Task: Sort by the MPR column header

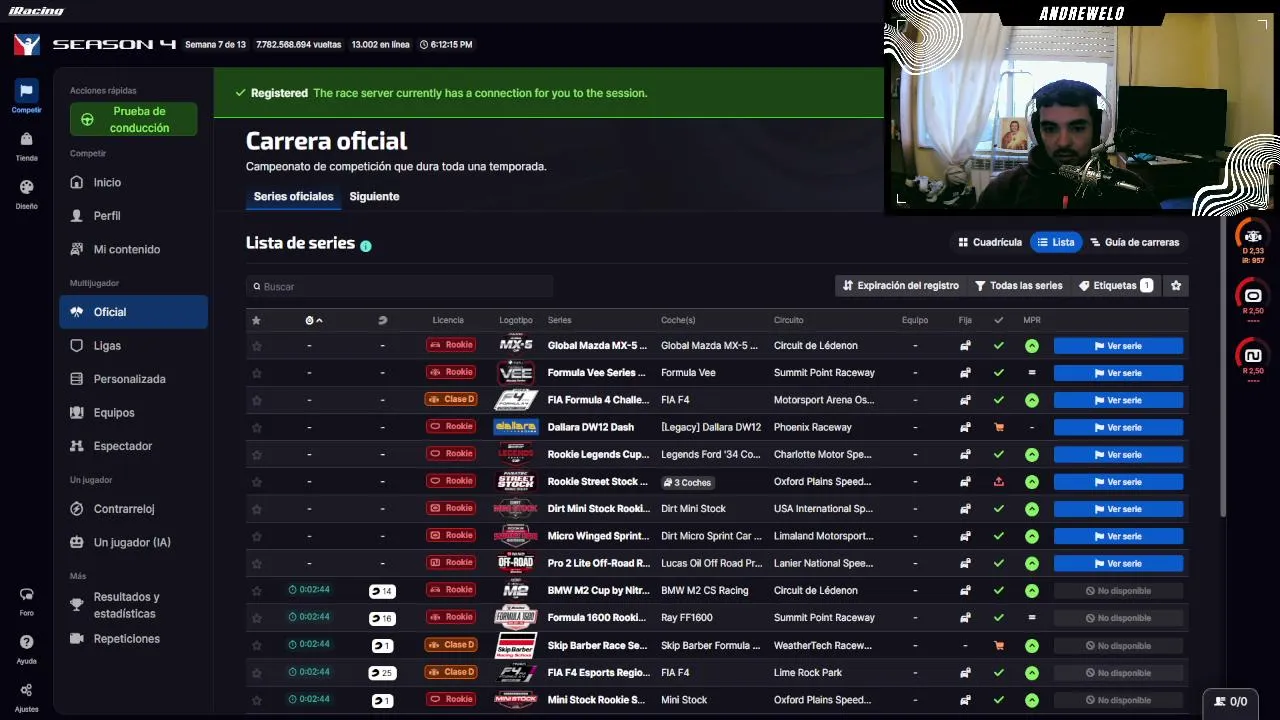Action: [1032, 320]
